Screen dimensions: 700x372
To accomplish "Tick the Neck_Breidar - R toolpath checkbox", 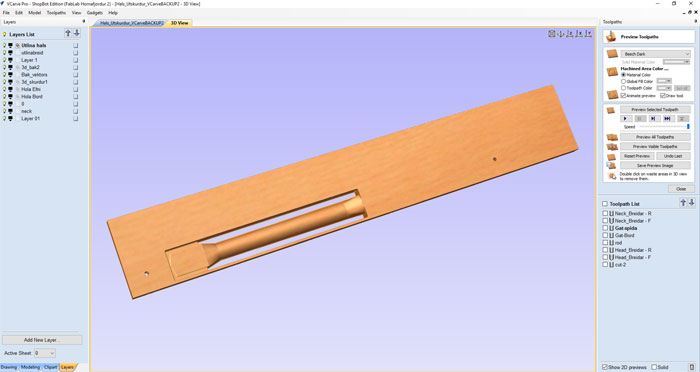I will point(605,213).
